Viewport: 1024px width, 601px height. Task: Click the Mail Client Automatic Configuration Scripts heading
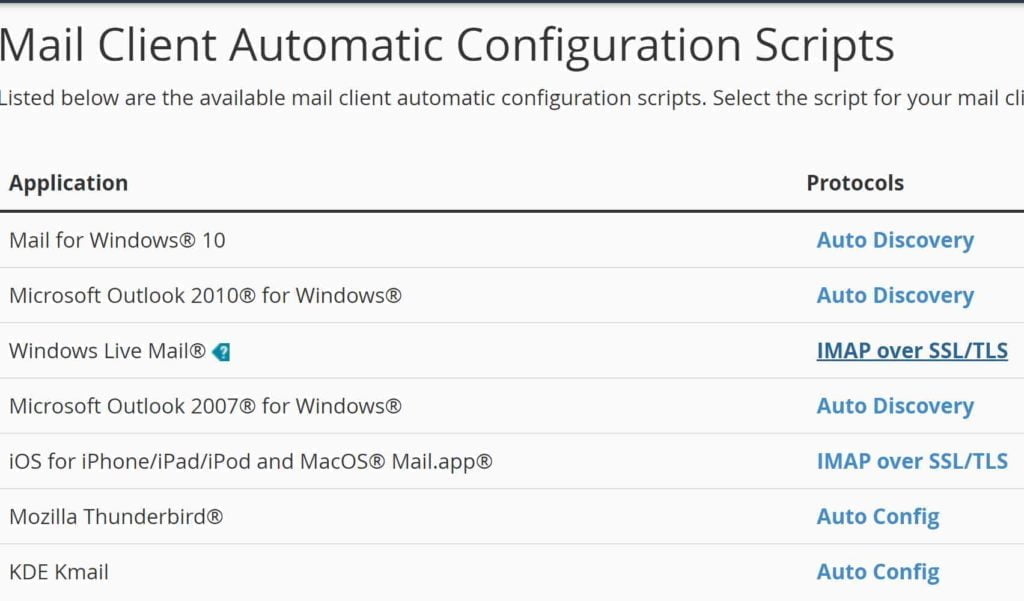point(447,46)
